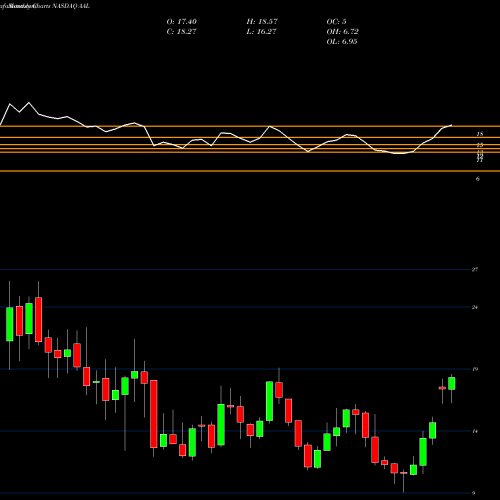The width and height of the screenshot is (500, 500).
Task: Click the last green candlestick on the right
Action: pos(452,383)
